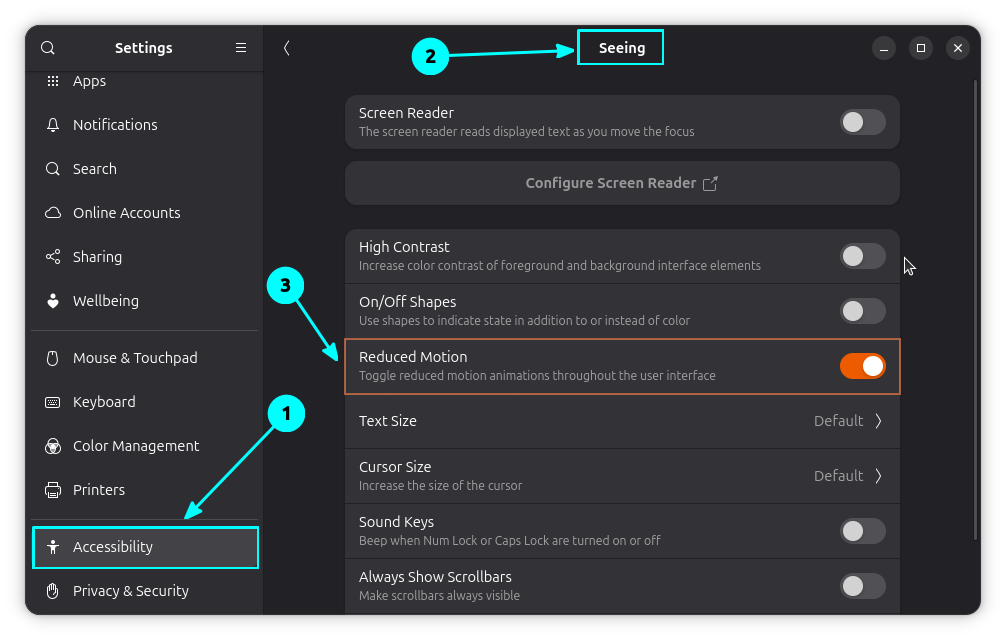
Task: Open Cursor Size options chevron
Action: 878,476
